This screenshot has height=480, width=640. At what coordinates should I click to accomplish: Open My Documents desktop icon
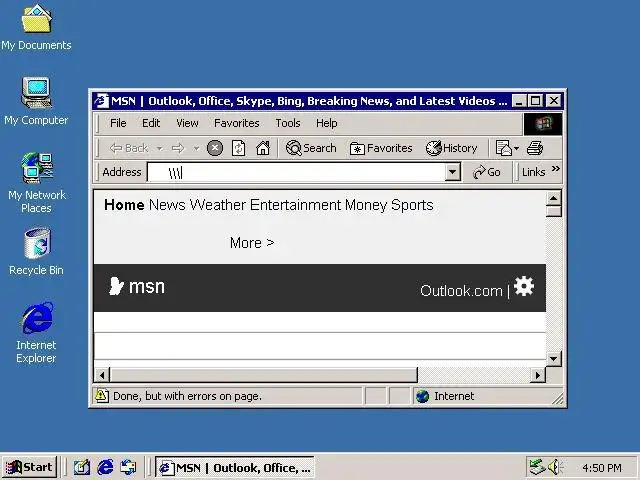36,27
